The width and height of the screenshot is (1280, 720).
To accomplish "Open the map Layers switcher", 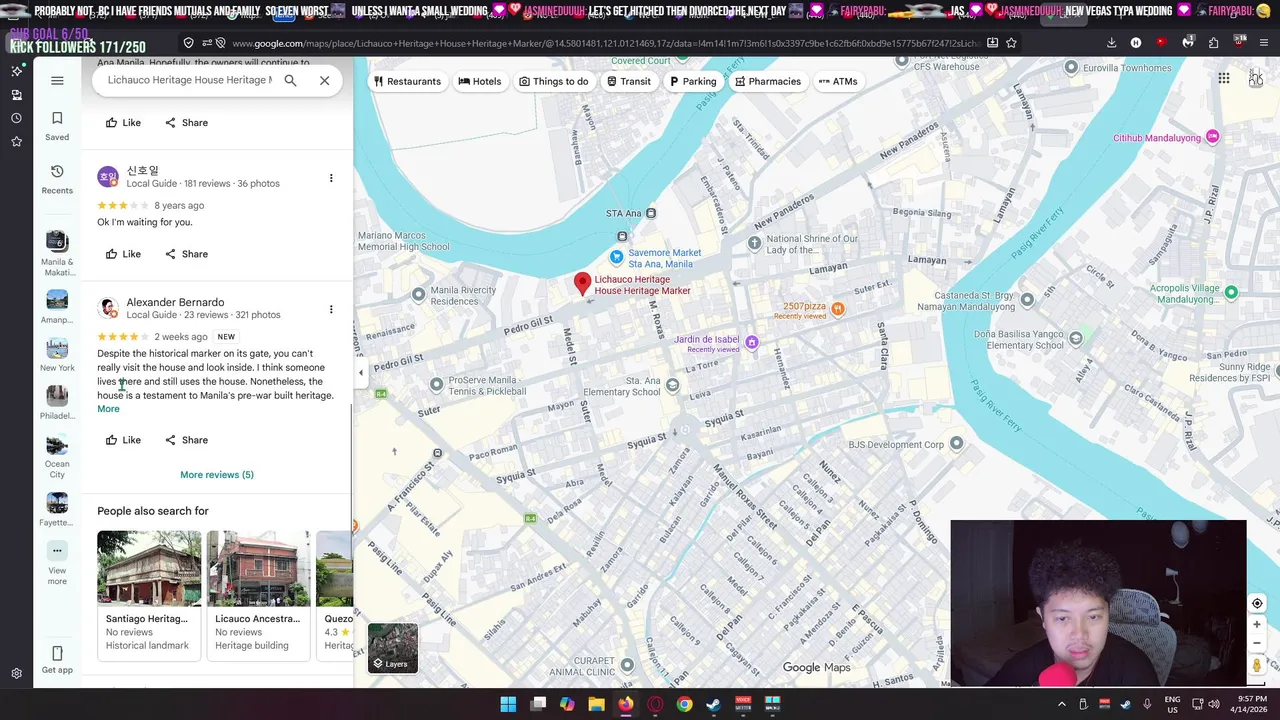I will [393, 648].
